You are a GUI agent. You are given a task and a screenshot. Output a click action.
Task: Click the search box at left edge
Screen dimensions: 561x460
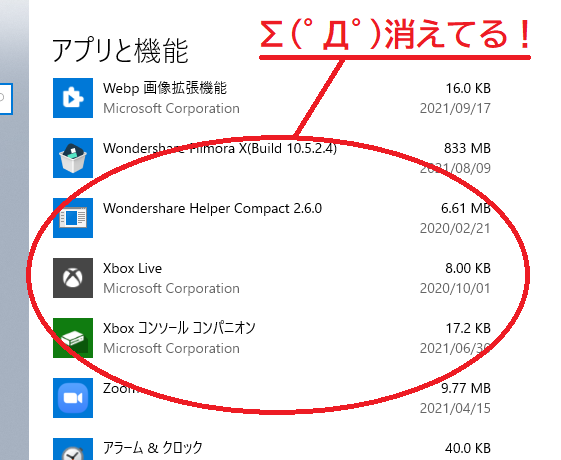click(6, 99)
